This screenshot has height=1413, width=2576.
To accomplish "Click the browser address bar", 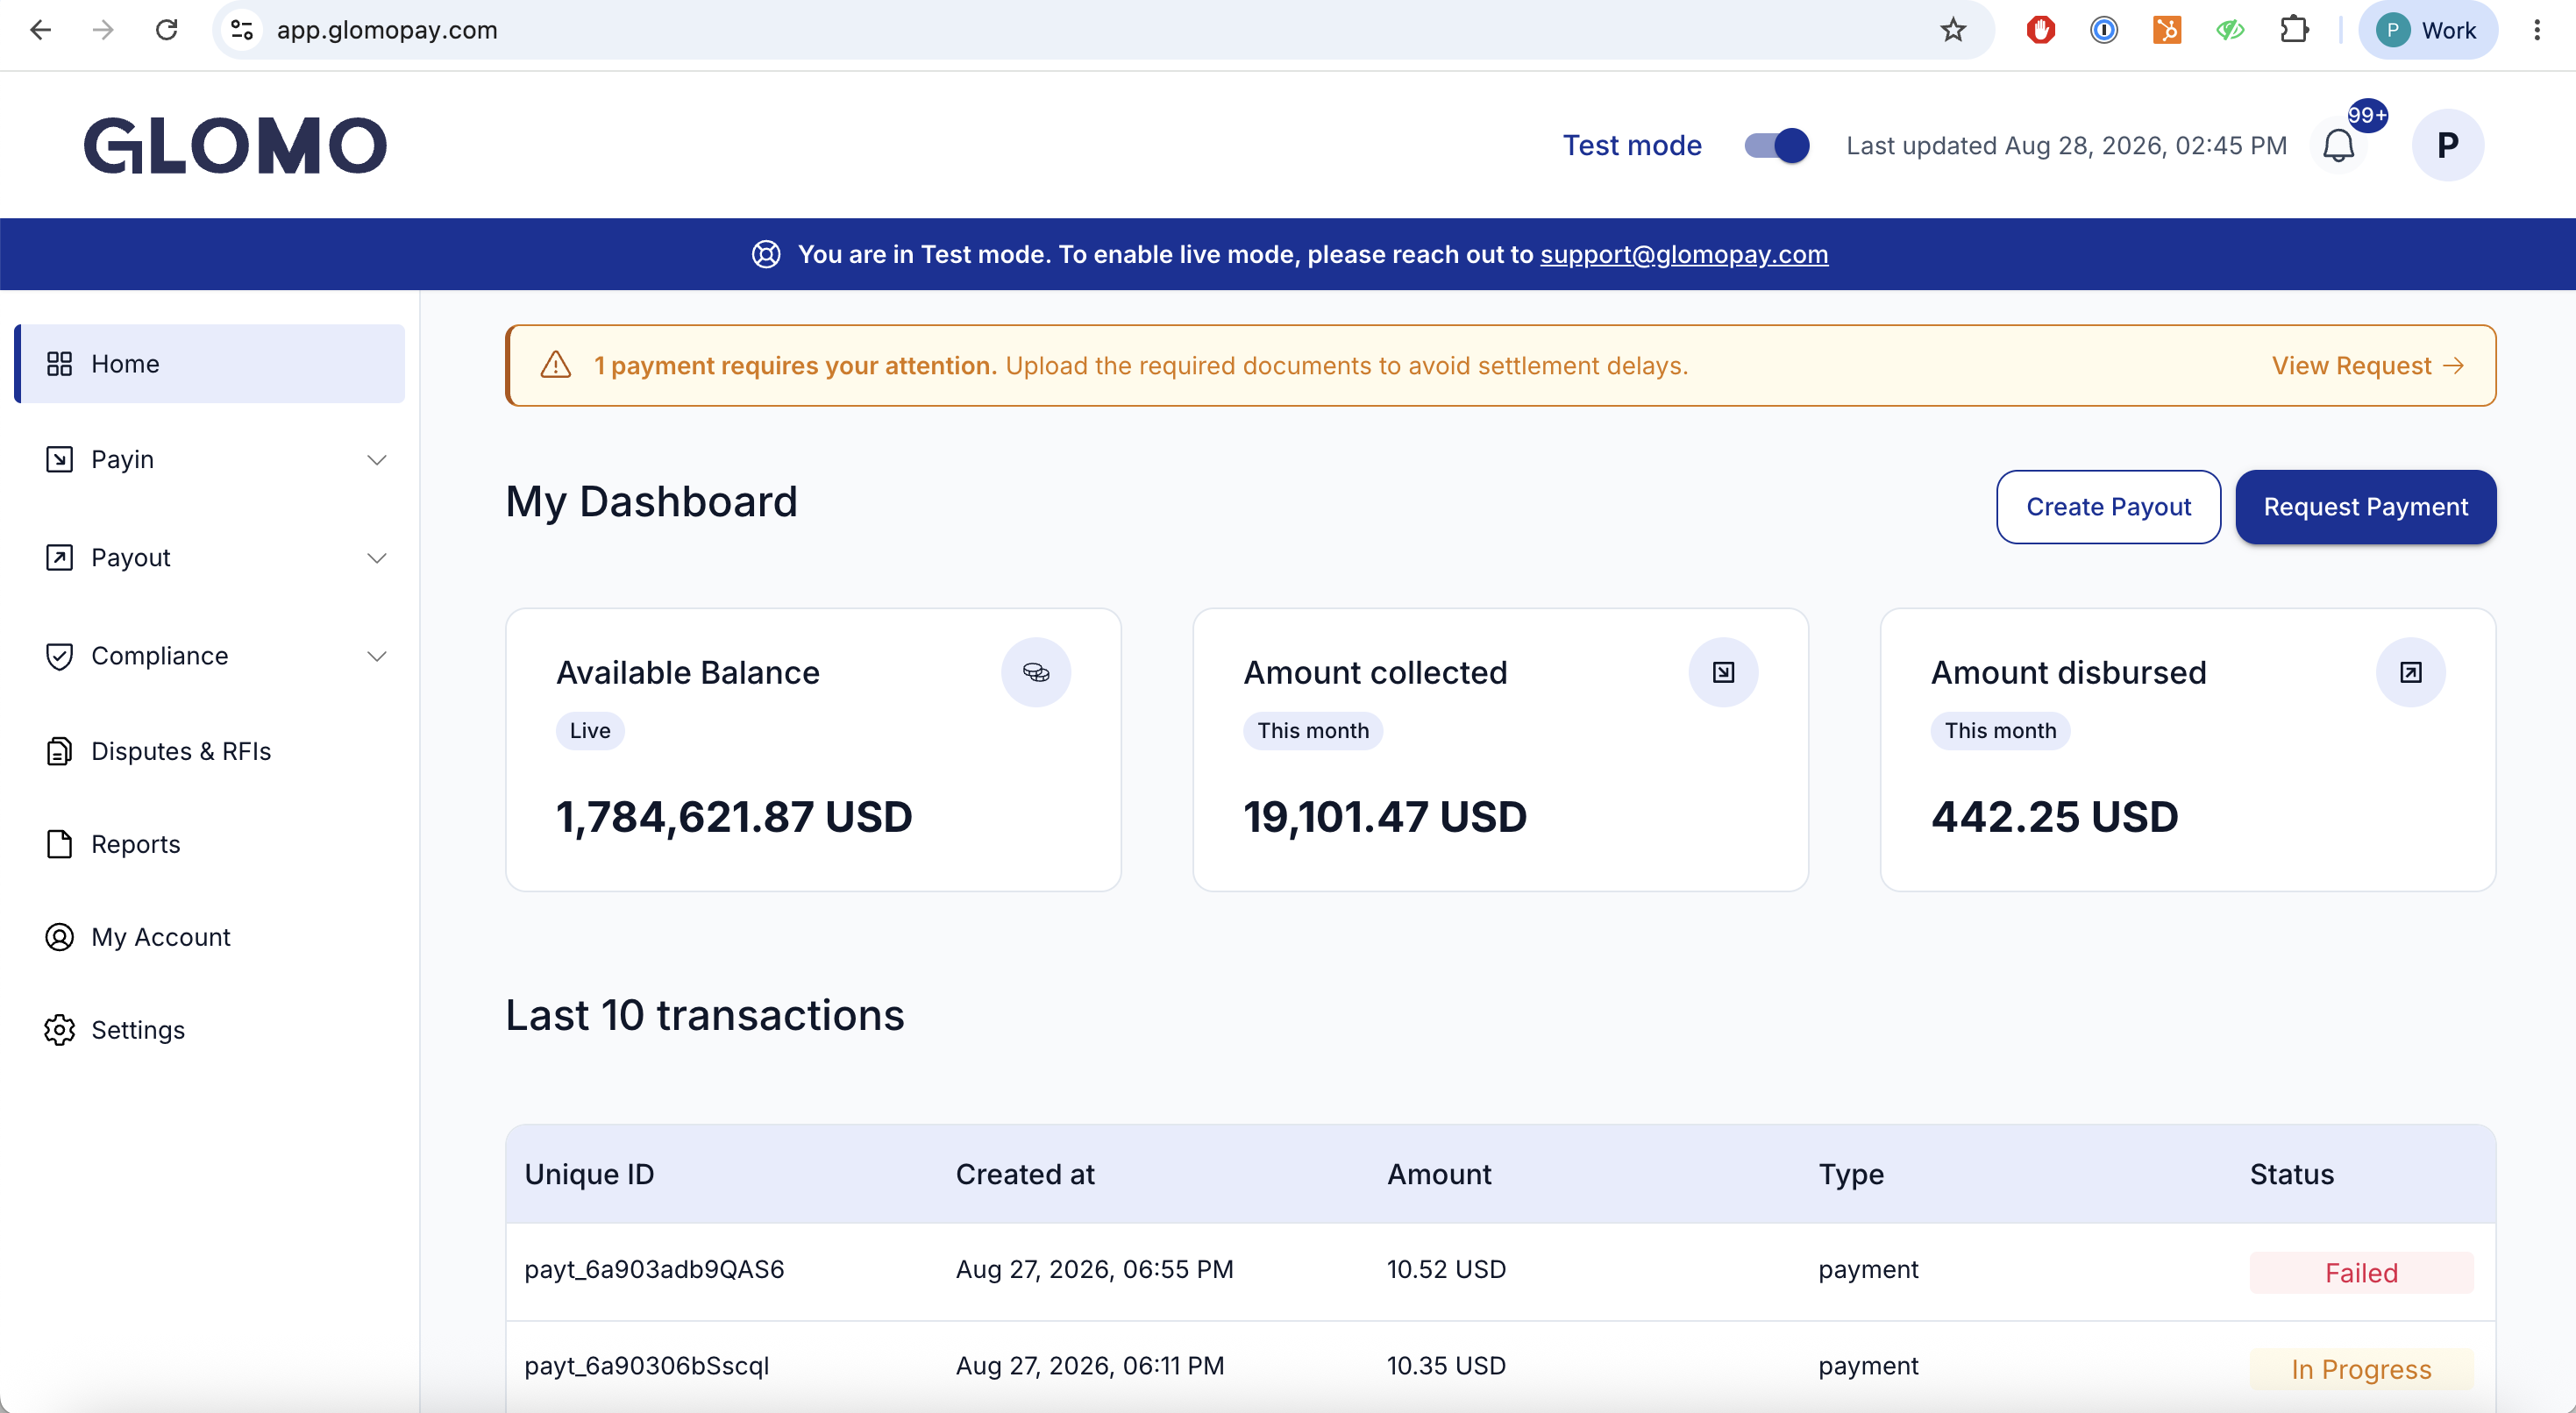I will (x=1100, y=30).
